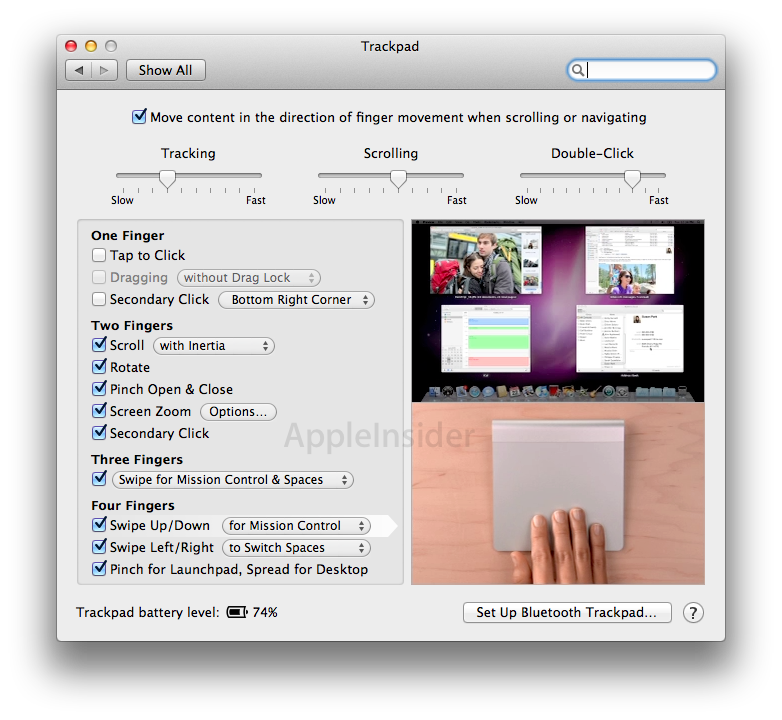The height and width of the screenshot is (720, 782).
Task: Click Set Up Bluetooth Trackpad… button
Action: click(x=567, y=612)
